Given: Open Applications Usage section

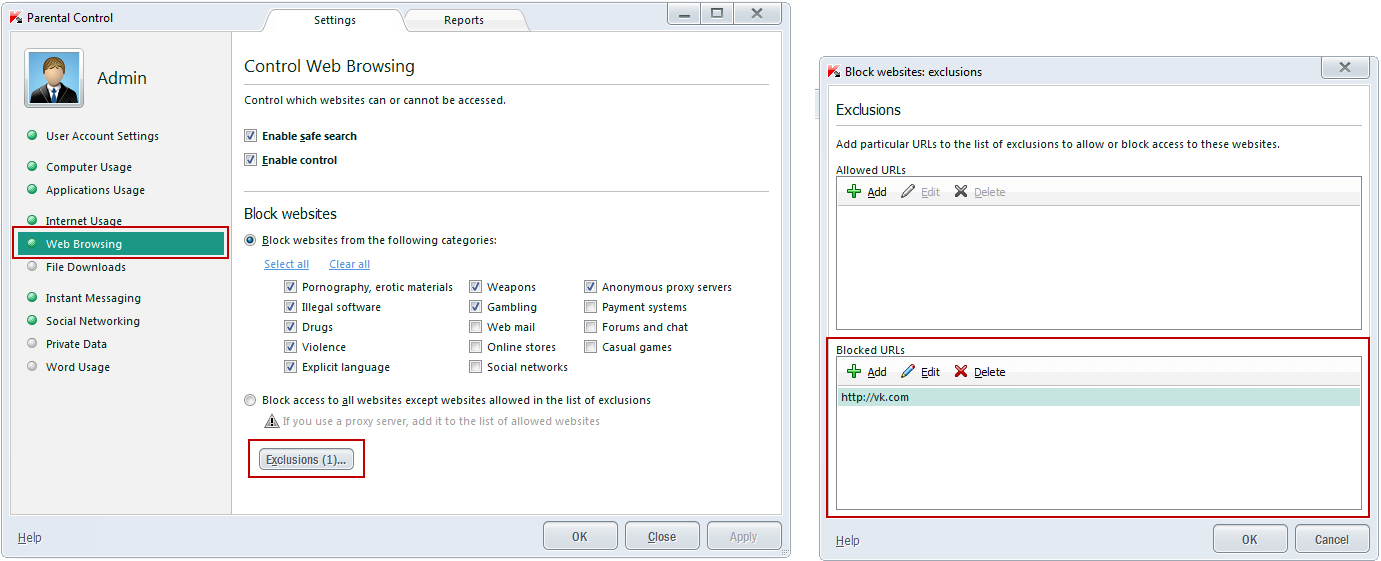Looking at the screenshot, I should click(x=95, y=190).
